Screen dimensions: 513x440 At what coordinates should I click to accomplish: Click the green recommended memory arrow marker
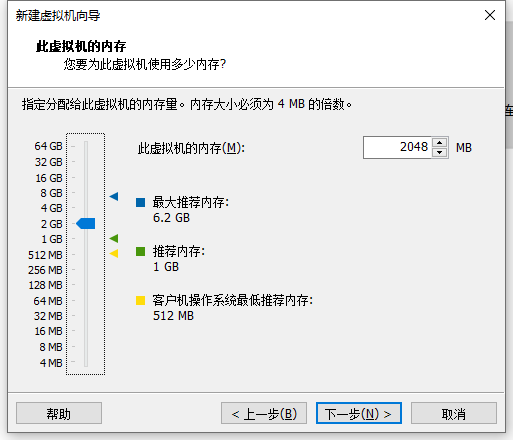click(114, 238)
